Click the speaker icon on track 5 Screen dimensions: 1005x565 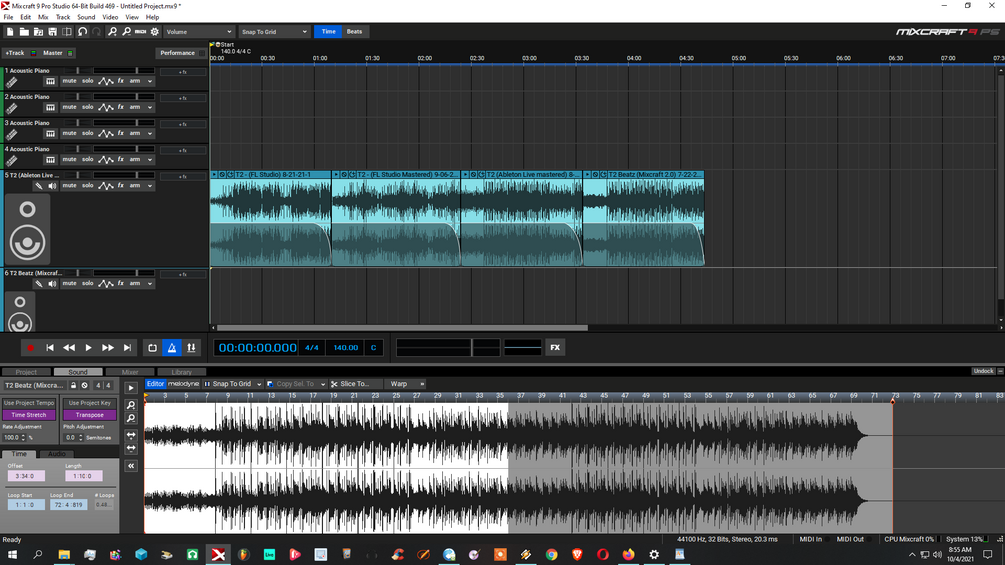pyautogui.click(x=52, y=186)
